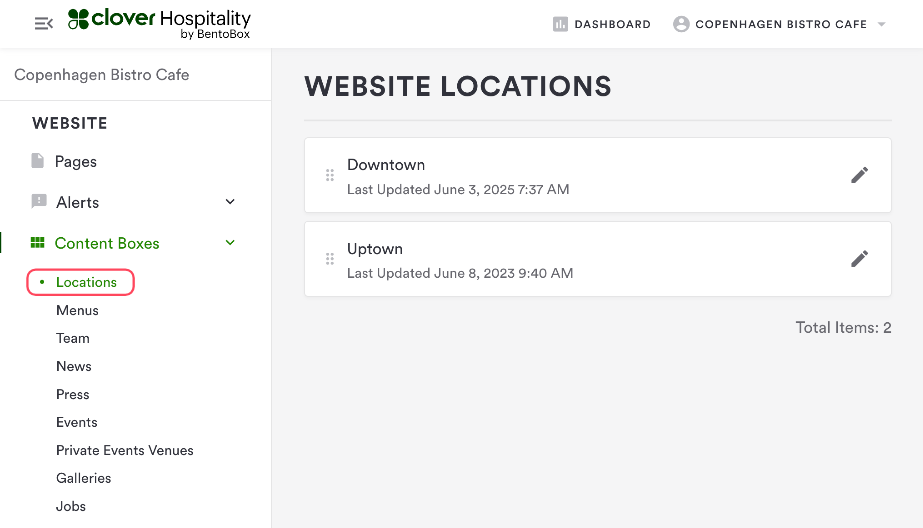Edit the Downtown location pencil icon

[859, 175]
